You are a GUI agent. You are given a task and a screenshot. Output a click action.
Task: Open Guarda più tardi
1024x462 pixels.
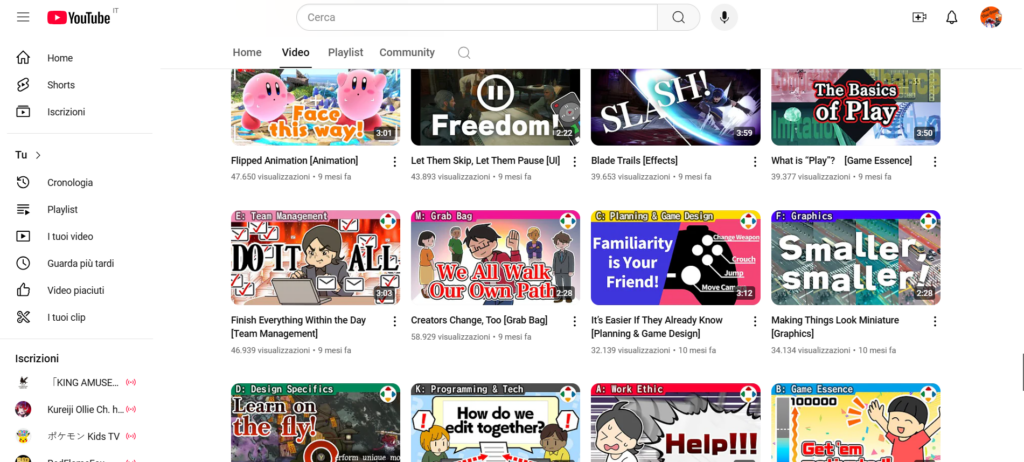[x=80, y=263]
